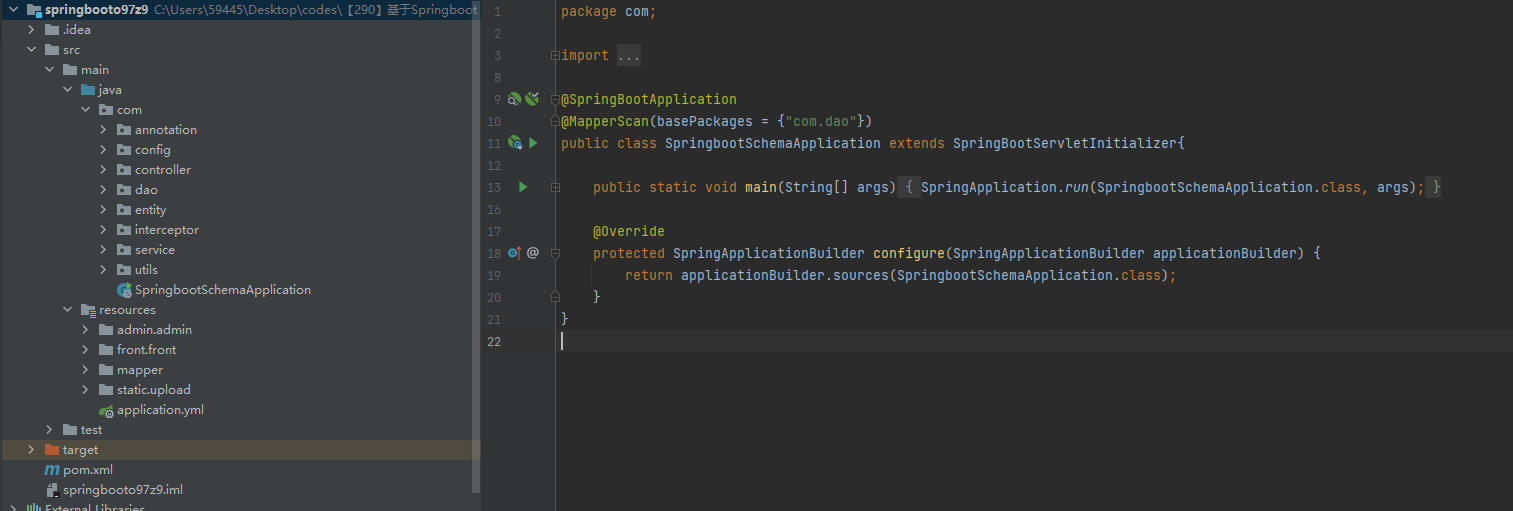Click the Spring bean gutter icon beside the class declaration
The width and height of the screenshot is (1513, 511).
514,143
